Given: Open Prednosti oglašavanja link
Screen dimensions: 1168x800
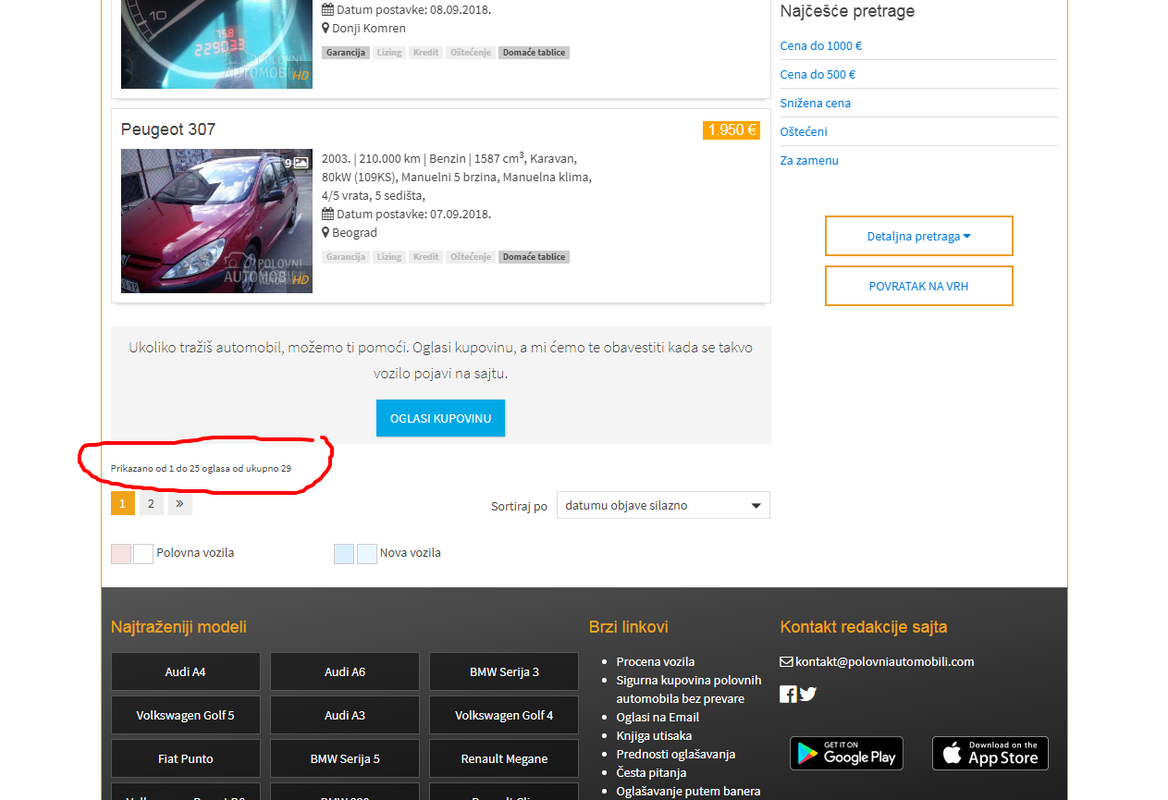Looking at the screenshot, I should pos(676,755).
